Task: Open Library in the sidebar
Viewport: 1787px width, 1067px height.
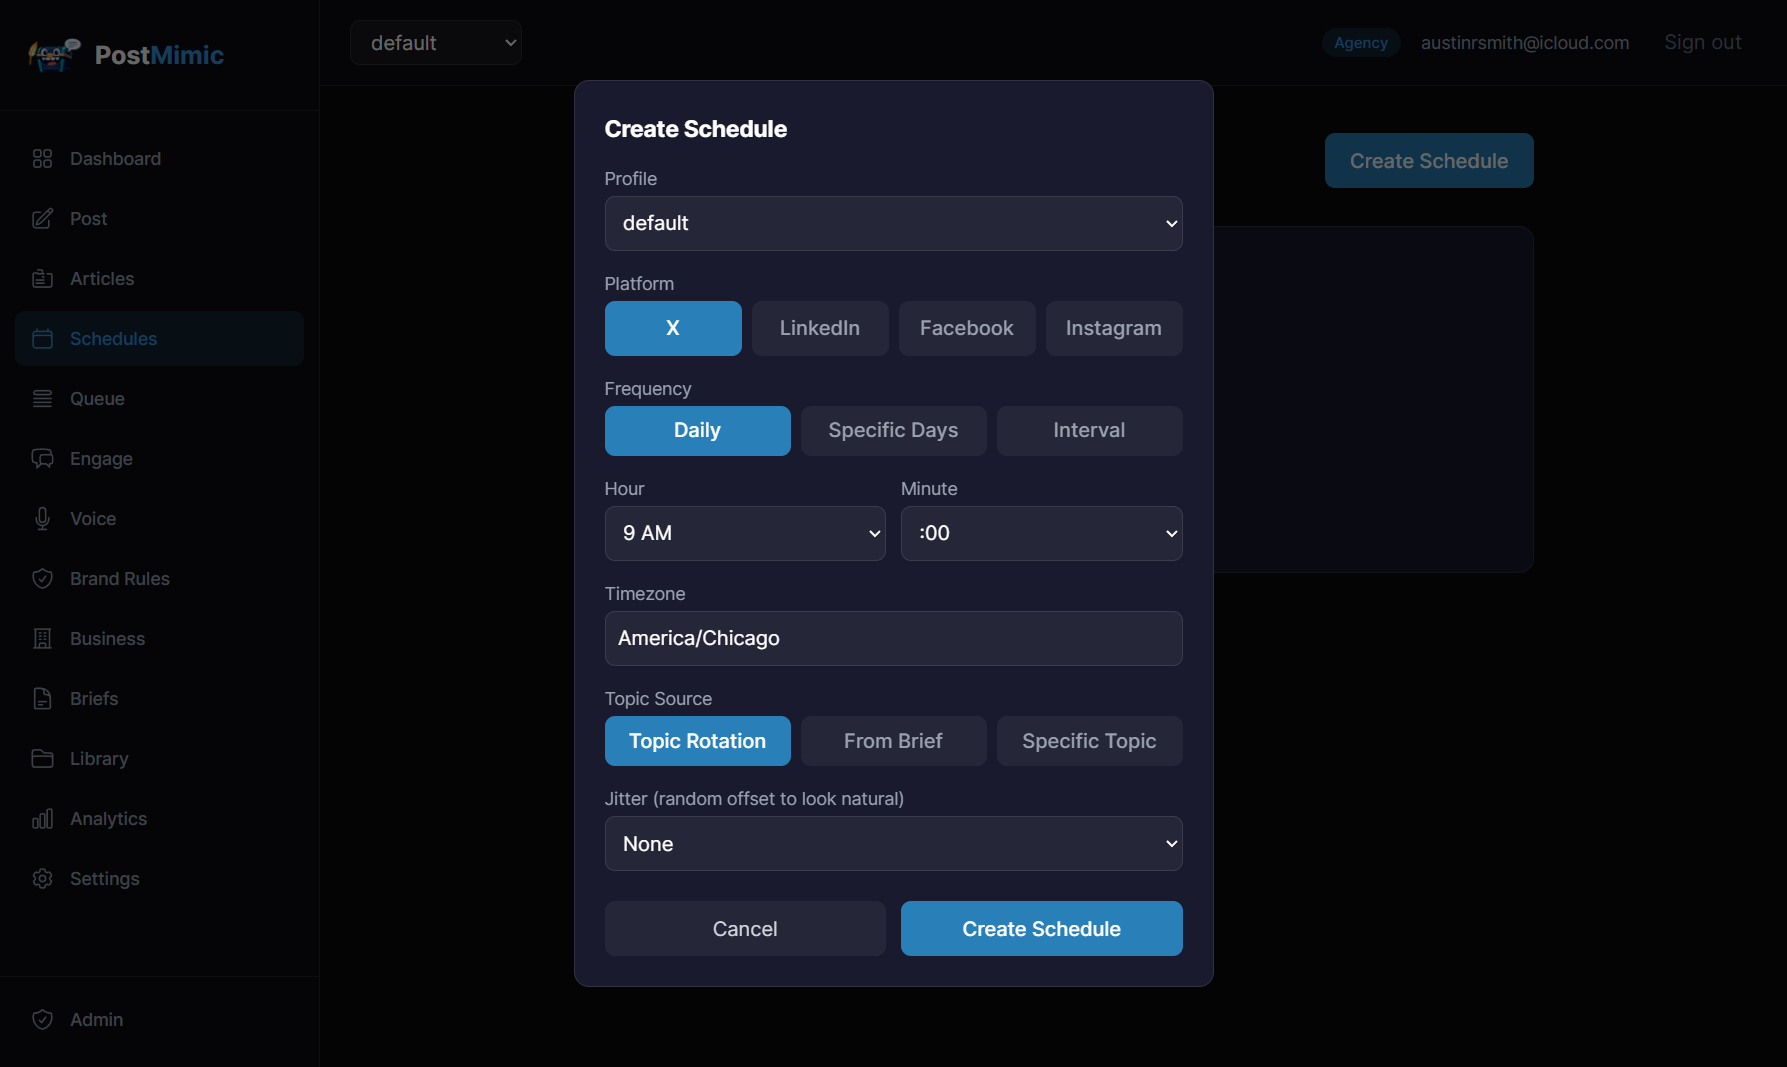Action: 160,759
